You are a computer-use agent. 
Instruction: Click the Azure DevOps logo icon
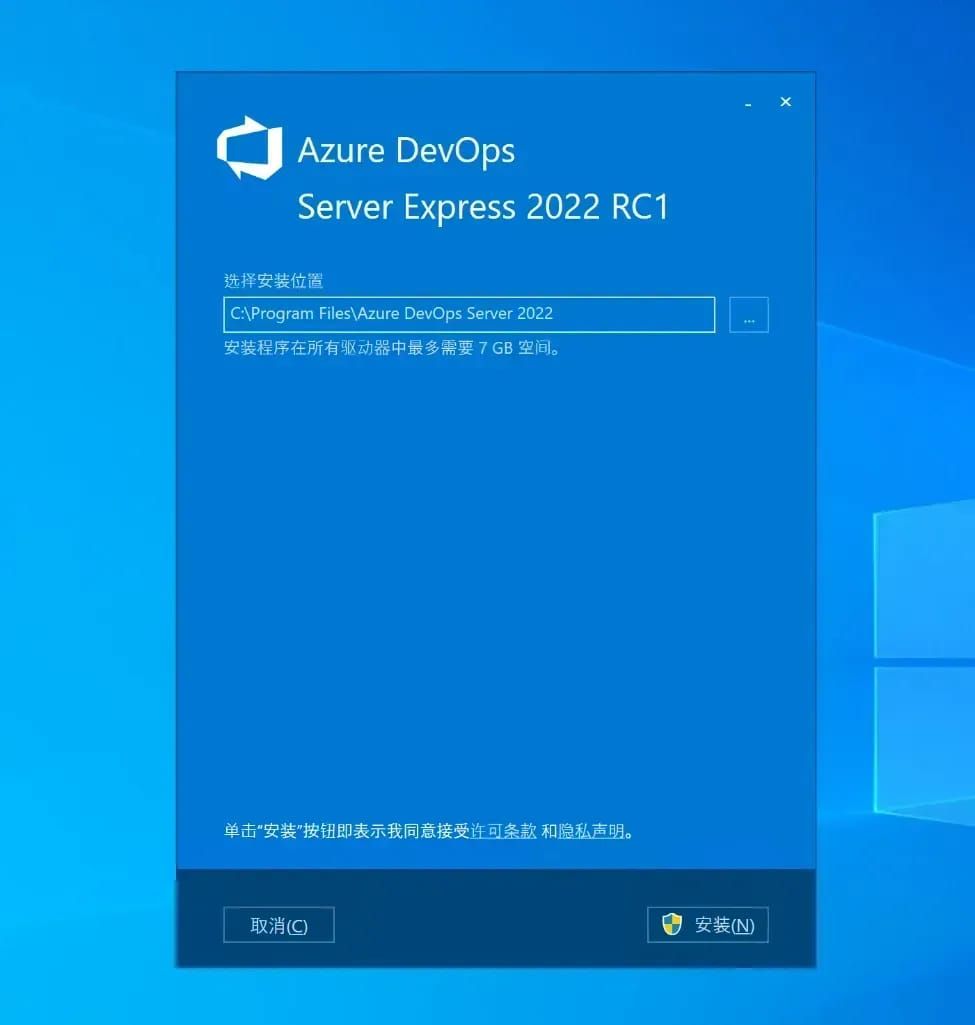point(250,148)
